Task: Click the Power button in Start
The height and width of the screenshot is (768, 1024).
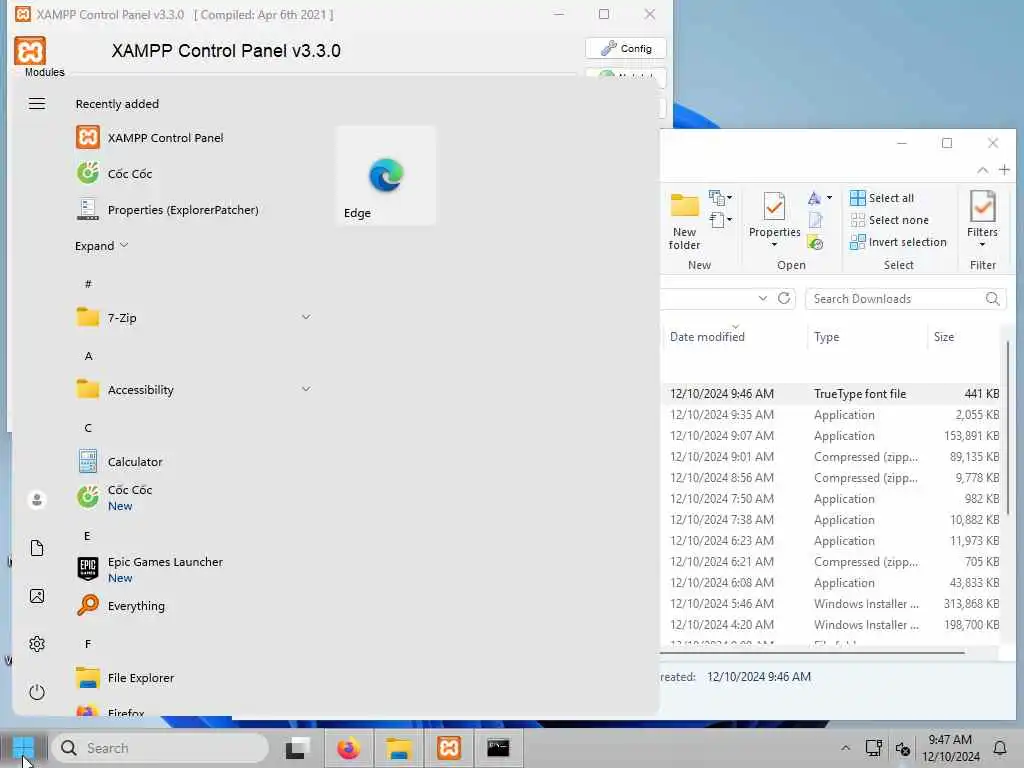Action: (x=37, y=692)
